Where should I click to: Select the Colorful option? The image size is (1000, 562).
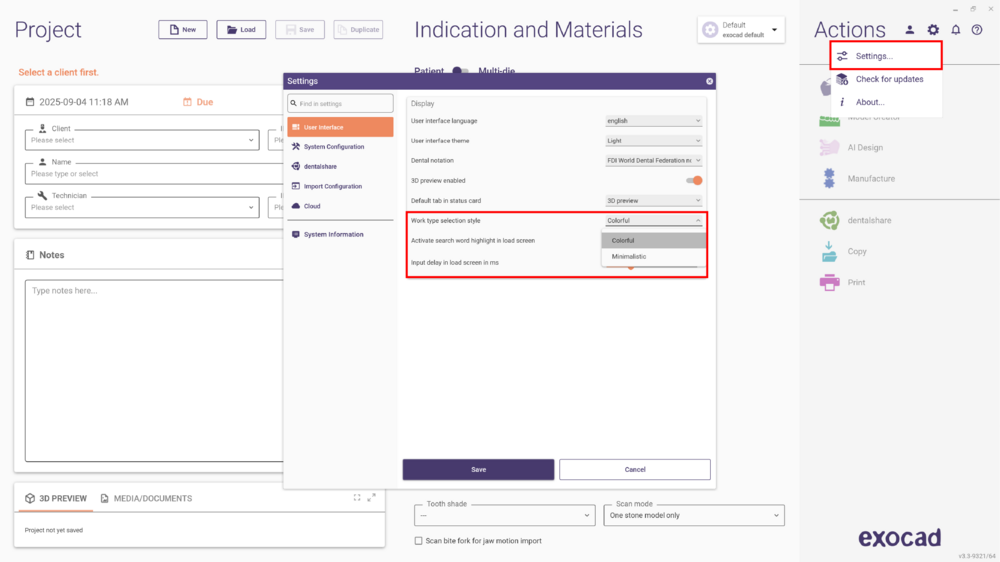654,240
